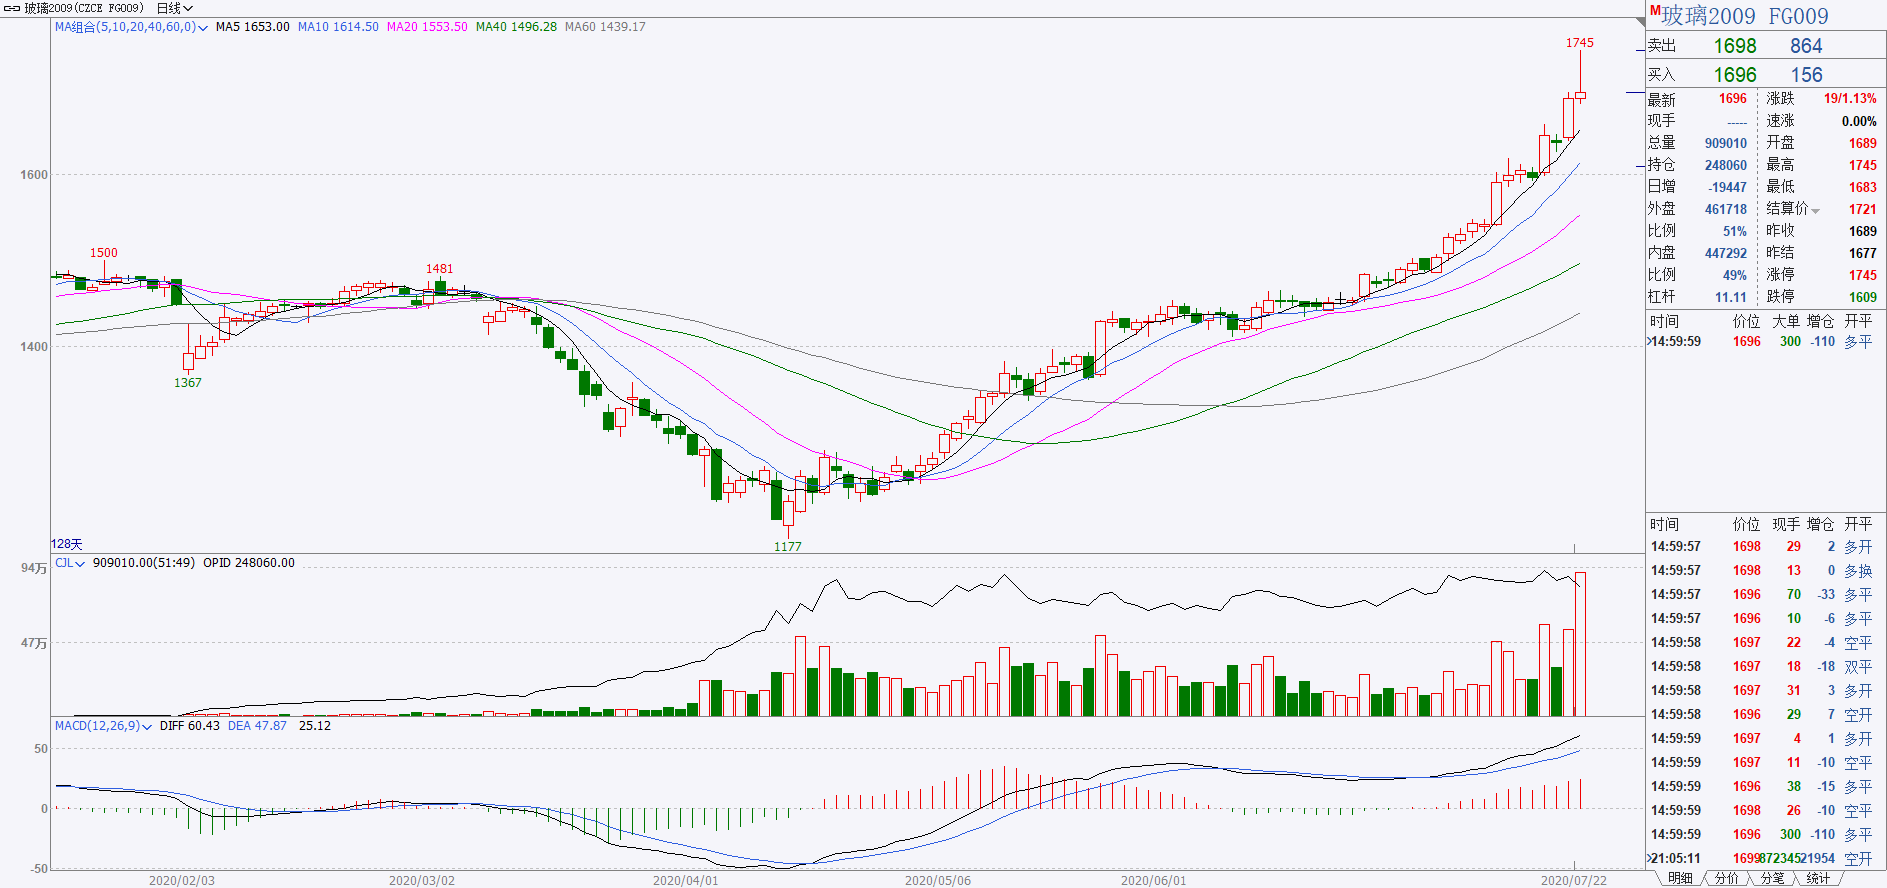Click the 总量 value 909010
Viewport: 1887px width, 888px height.
(x=1726, y=143)
